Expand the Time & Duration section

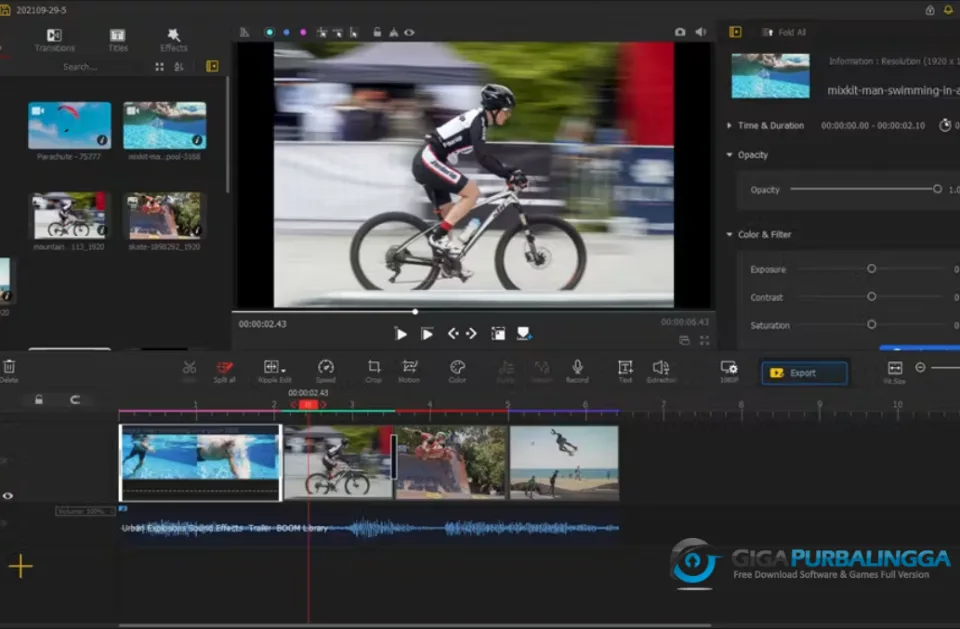pos(729,126)
